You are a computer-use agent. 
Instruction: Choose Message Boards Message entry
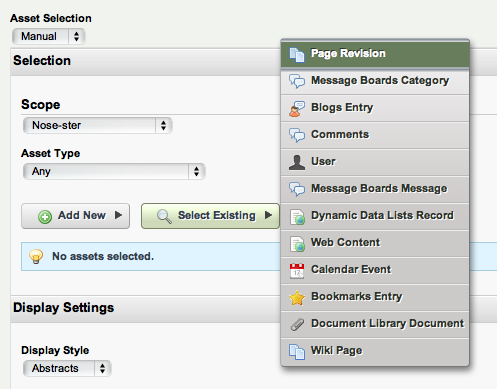[x=375, y=189]
